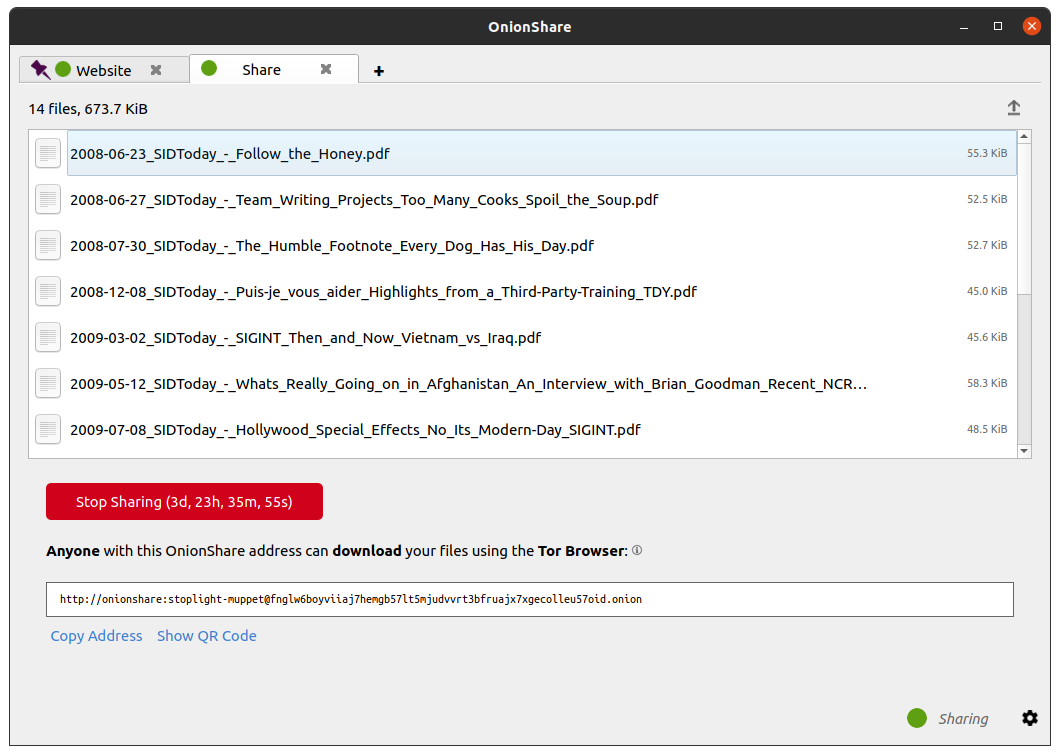Click the Show QR Code link
The width and height of the screenshot is (1060, 755).
[207, 636]
